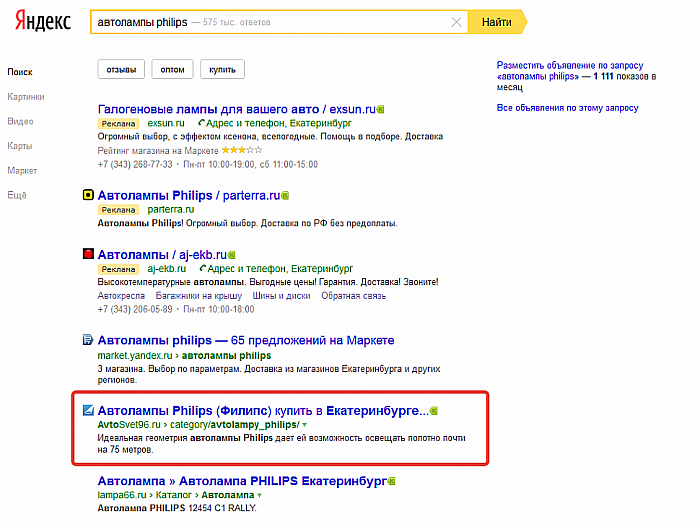Open market.yandex.ru breadcrumb link
The width and height of the screenshot is (700, 527).
tap(135, 356)
